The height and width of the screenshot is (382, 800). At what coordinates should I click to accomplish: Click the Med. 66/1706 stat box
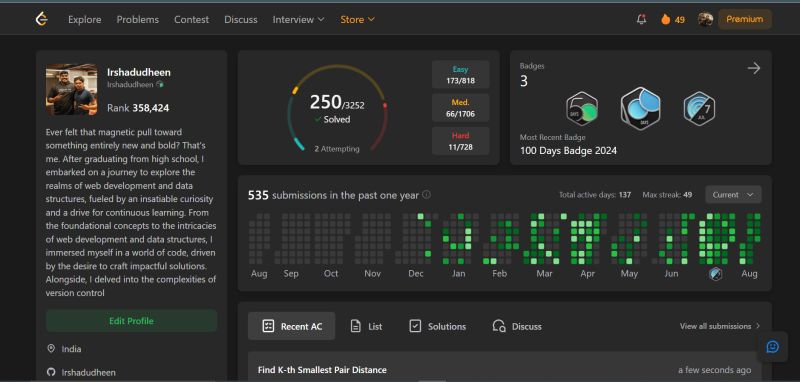461,108
